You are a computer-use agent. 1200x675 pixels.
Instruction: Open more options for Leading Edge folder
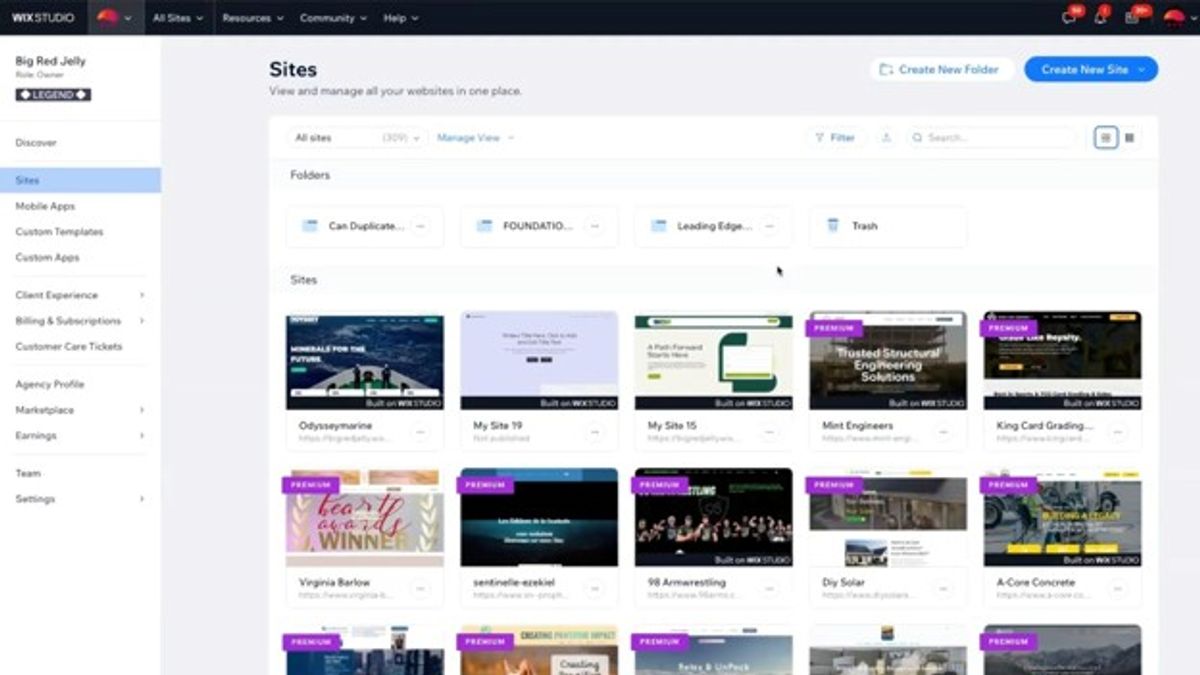click(769, 226)
